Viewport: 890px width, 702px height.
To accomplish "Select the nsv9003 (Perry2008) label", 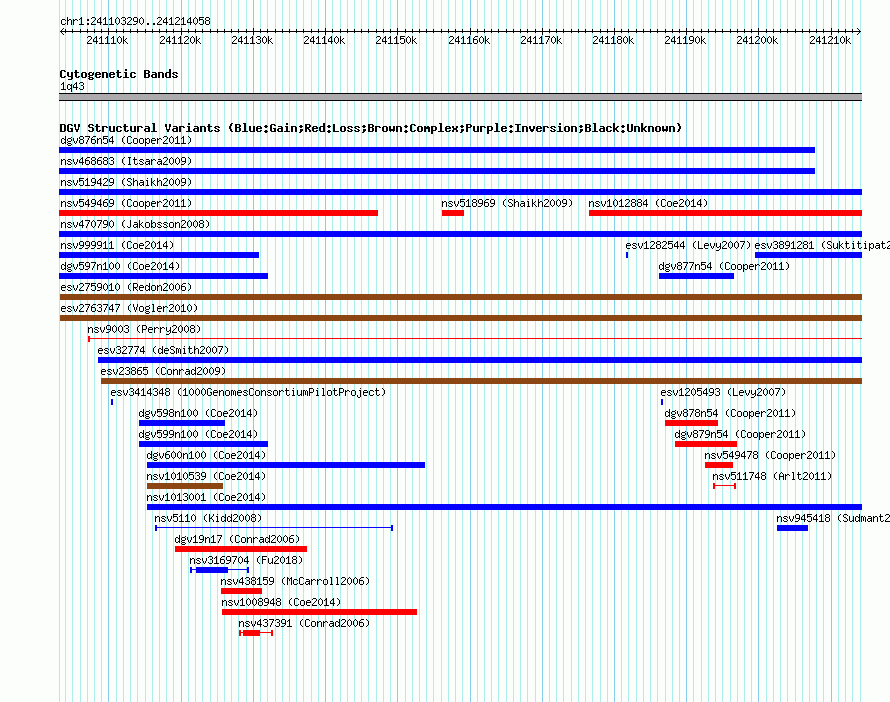I will point(144,329).
